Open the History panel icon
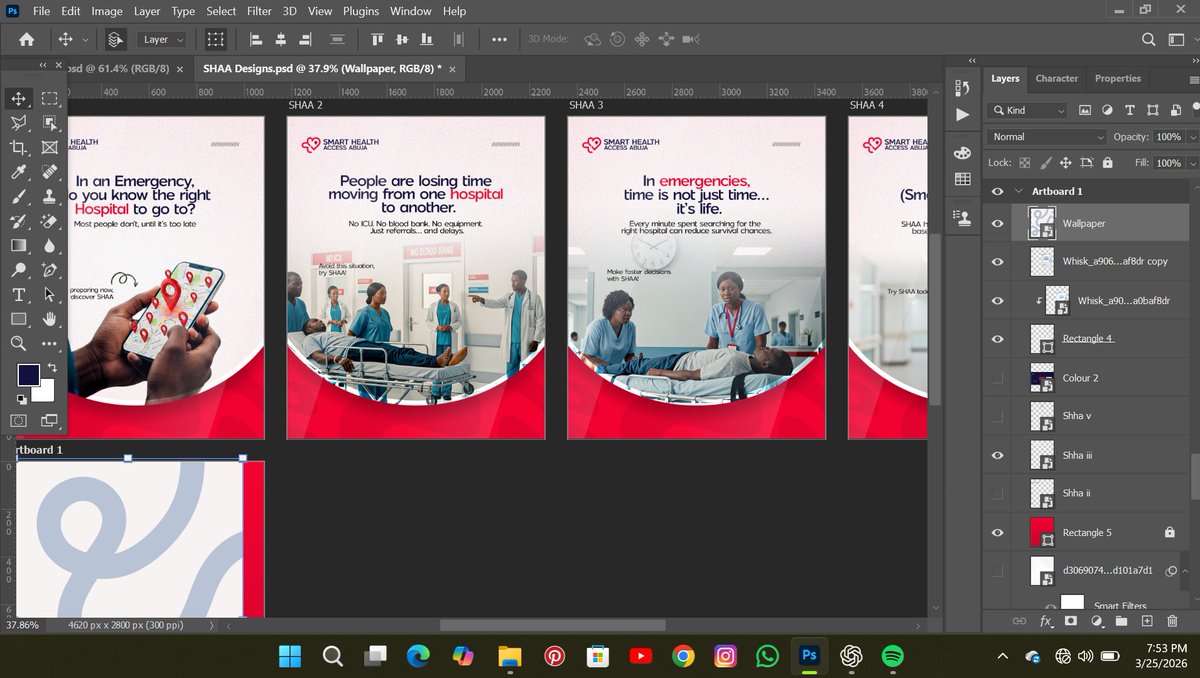This screenshot has height=678, width=1200. (x=962, y=87)
